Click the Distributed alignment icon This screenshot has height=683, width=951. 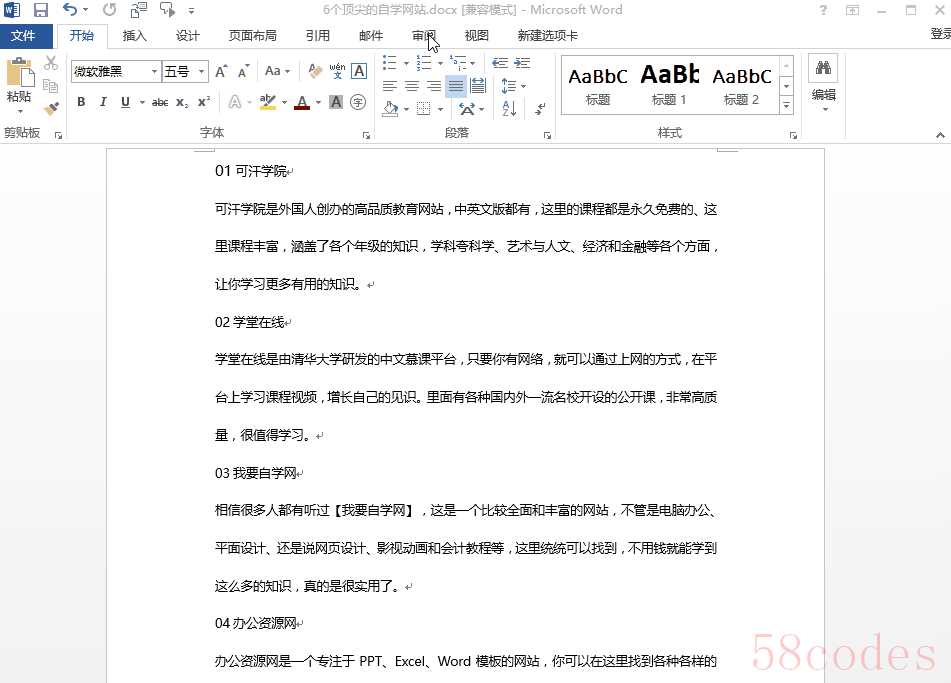(x=478, y=86)
